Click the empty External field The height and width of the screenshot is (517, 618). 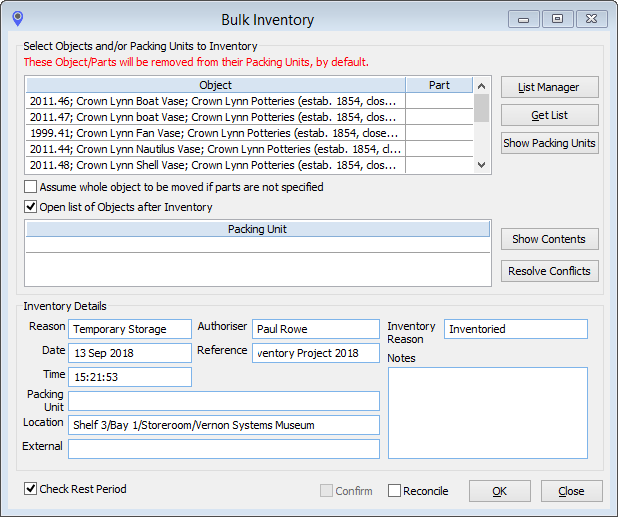point(224,449)
